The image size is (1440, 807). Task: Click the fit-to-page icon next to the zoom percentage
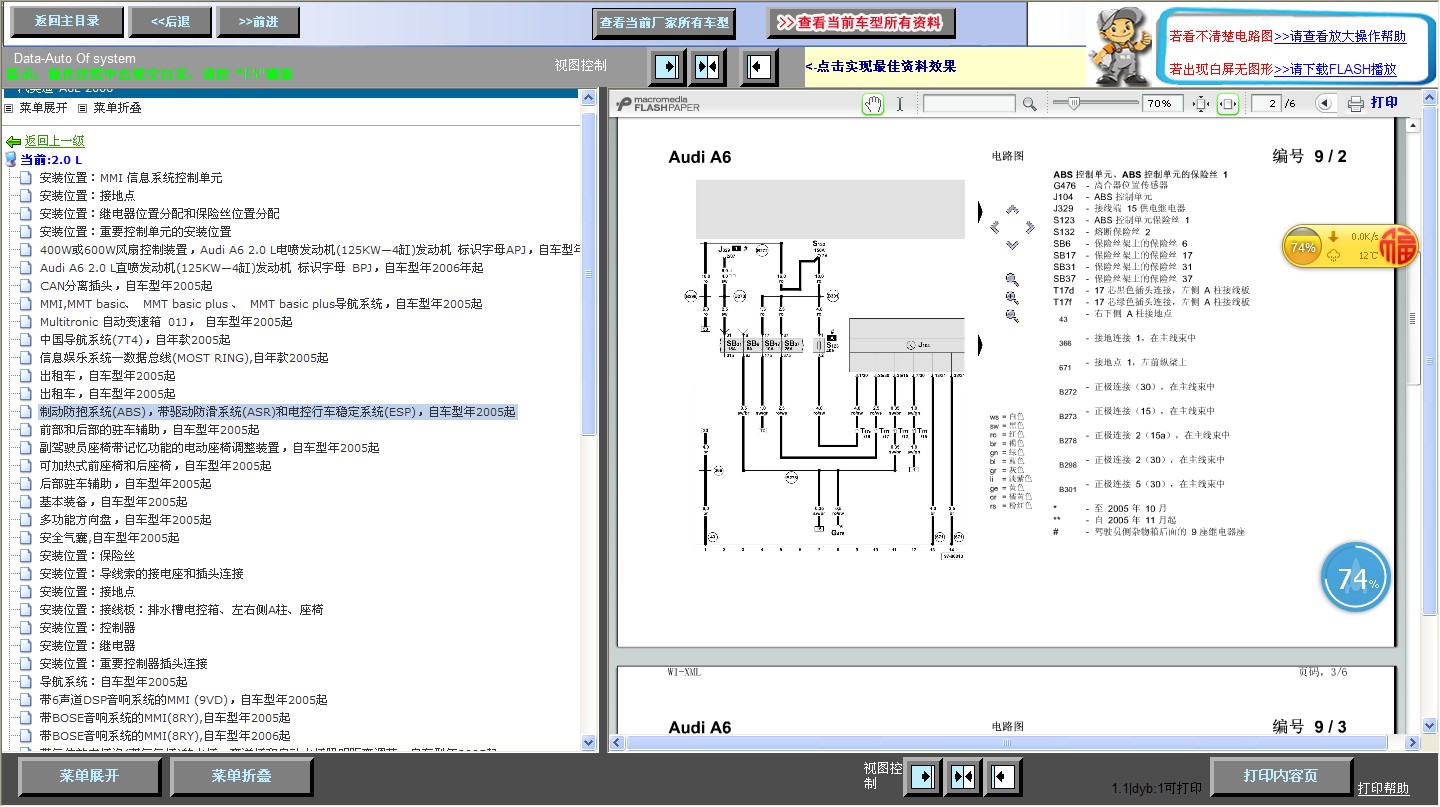(1201, 103)
